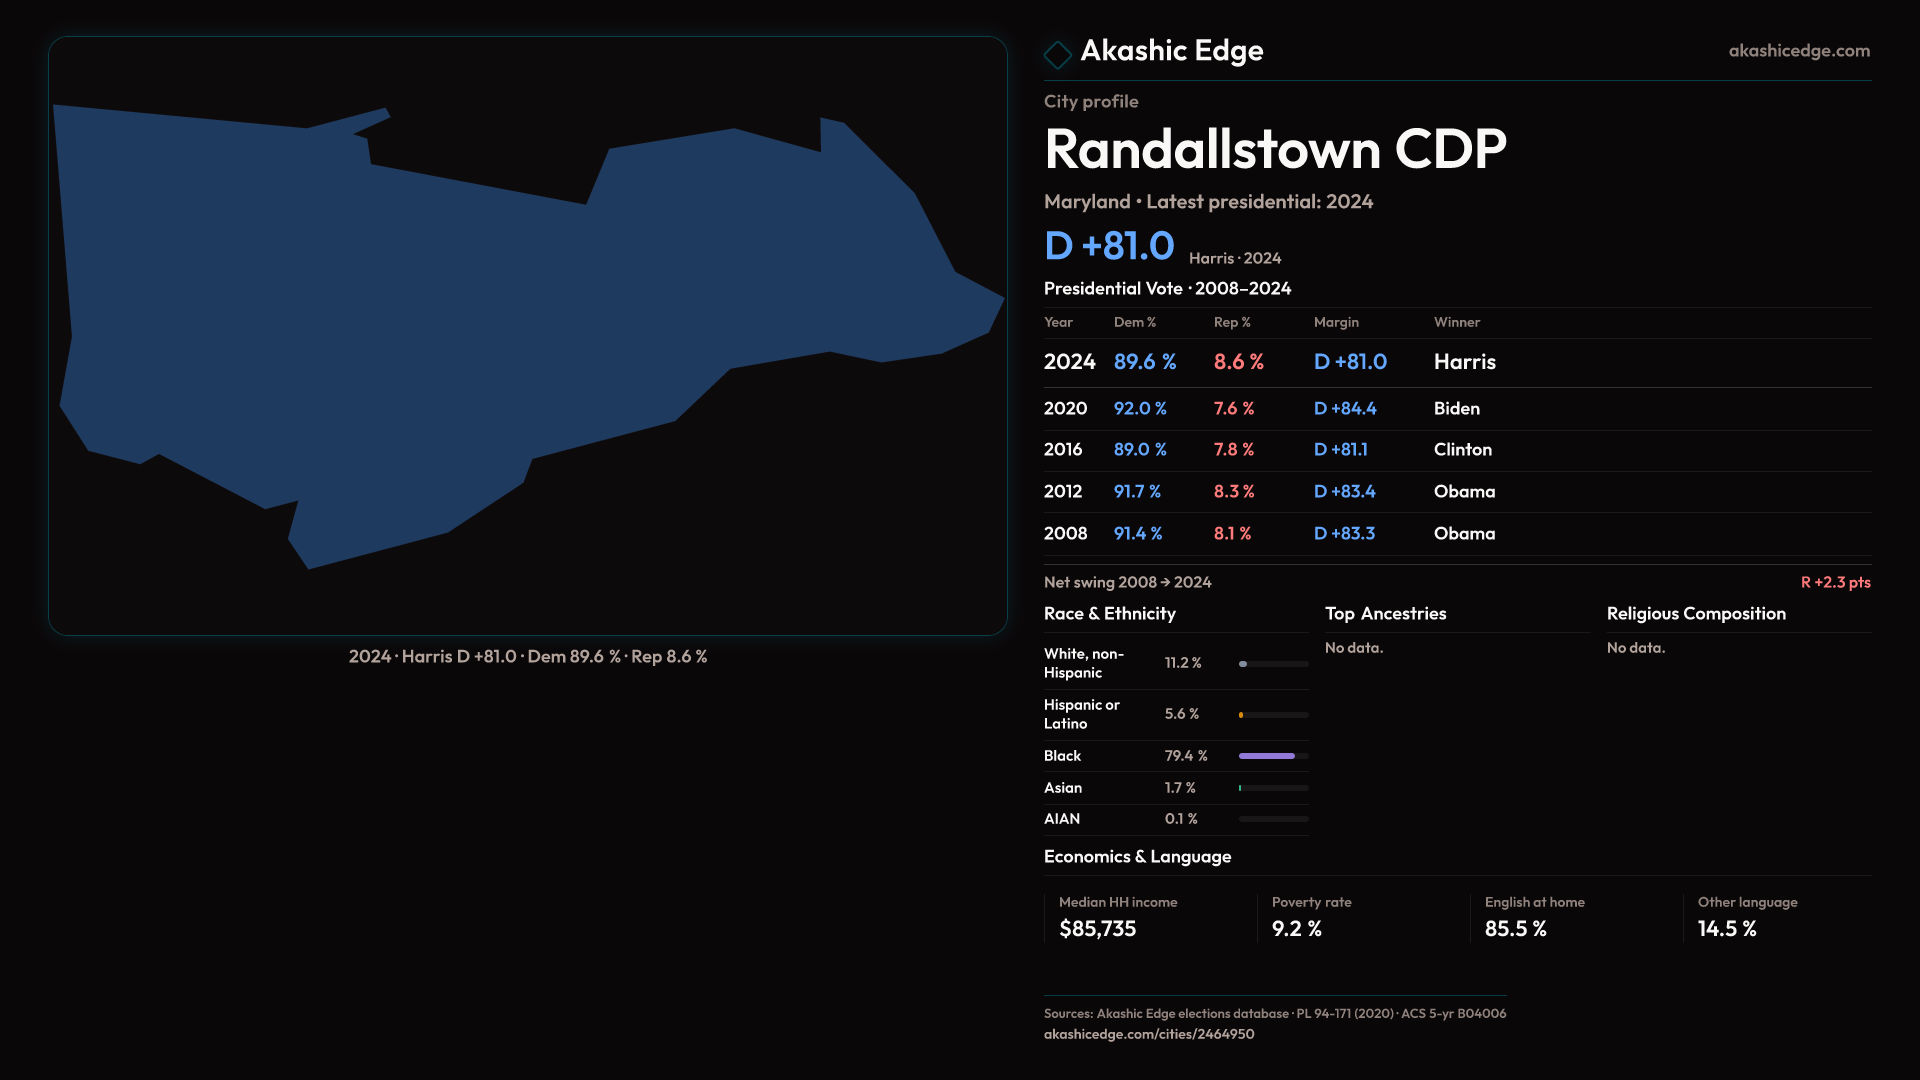Click the Randallstown CDP city title
This screenshot has height=1080, width=1920.
(1274, 150)
